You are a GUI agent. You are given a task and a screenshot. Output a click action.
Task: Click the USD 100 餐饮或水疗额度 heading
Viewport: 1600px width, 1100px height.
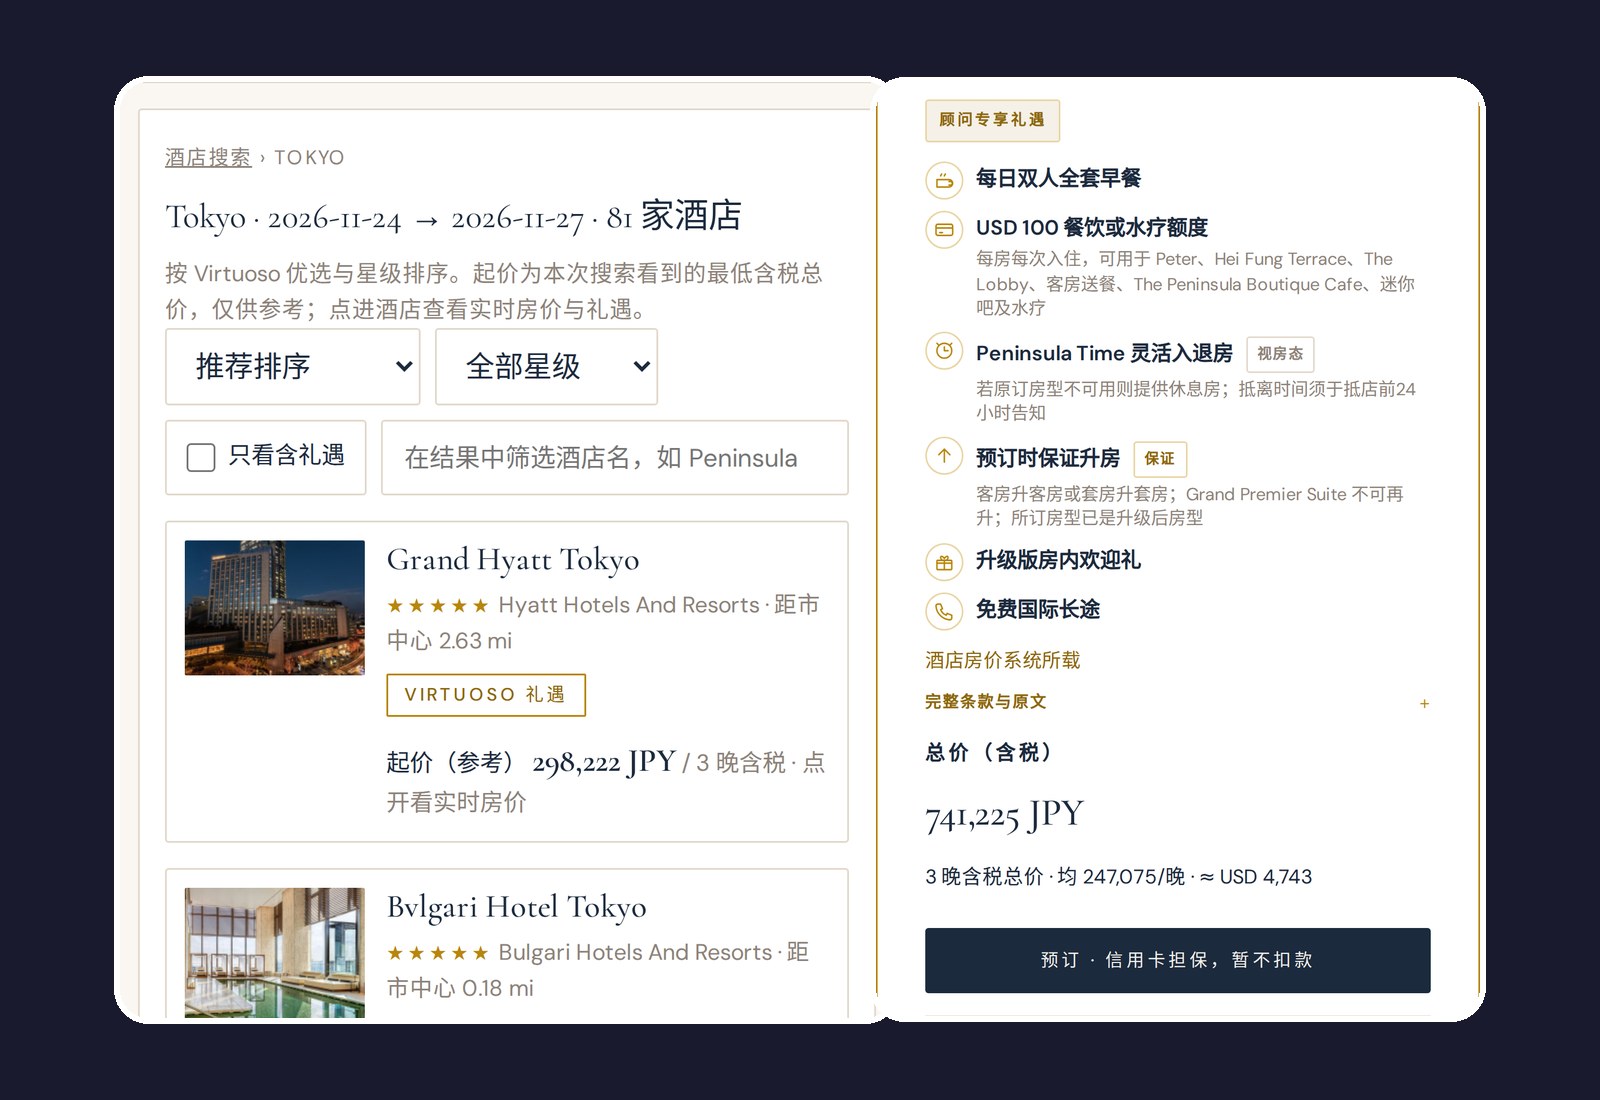click(x=1092, y=228)
